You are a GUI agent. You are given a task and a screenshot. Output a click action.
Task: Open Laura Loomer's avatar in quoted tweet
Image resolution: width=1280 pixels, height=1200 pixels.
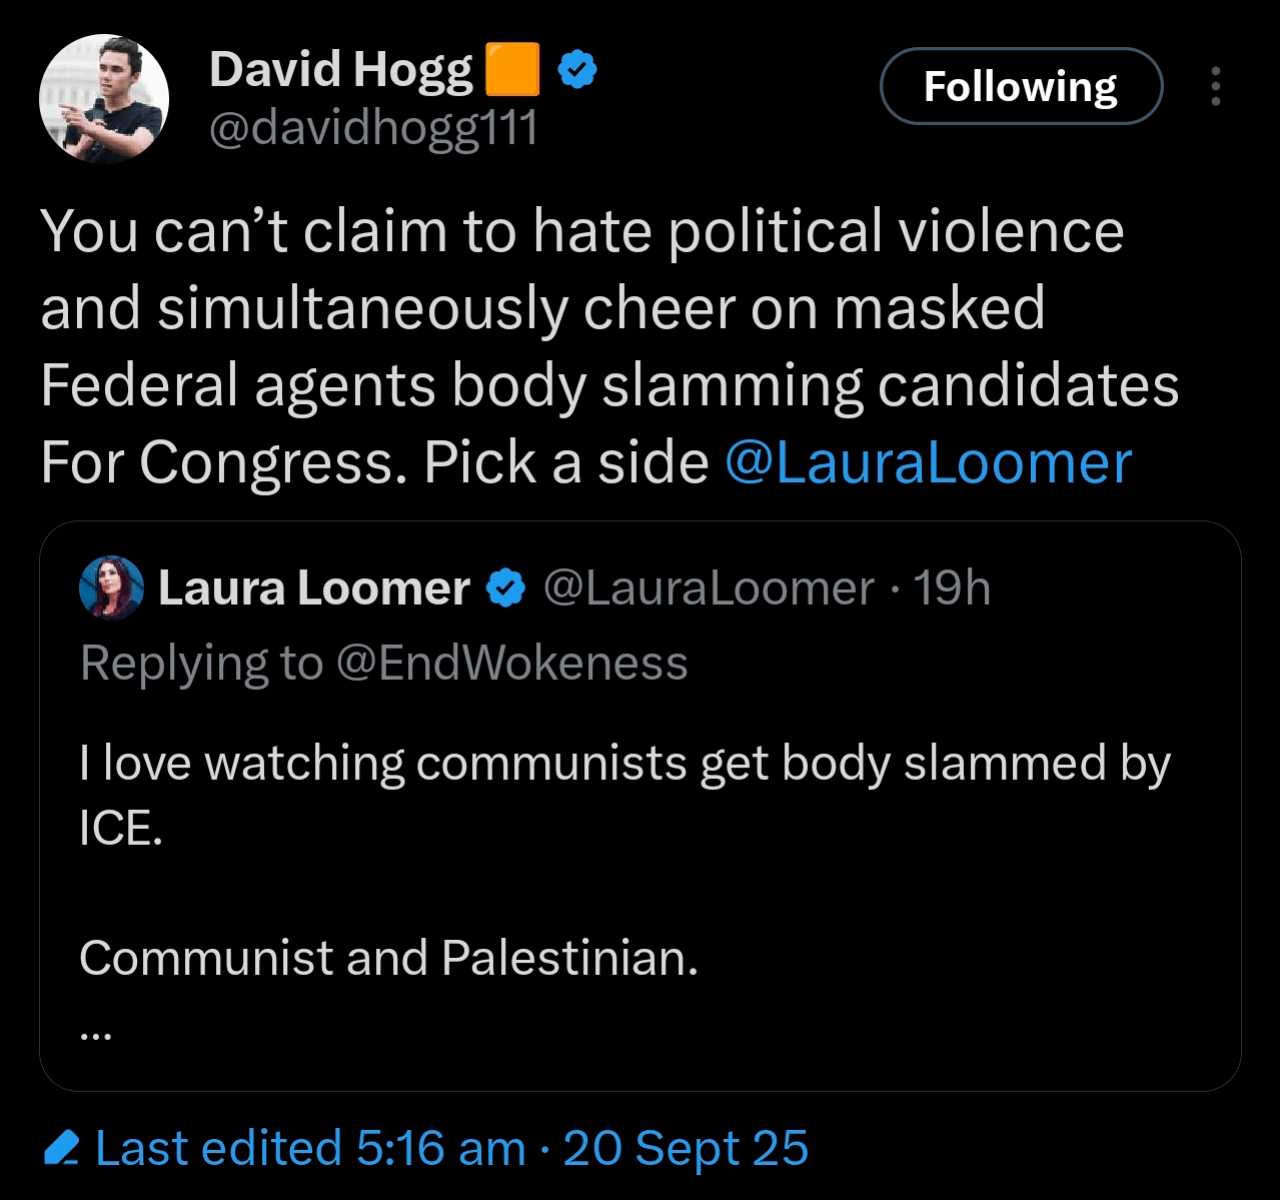(x=111, y=588)
